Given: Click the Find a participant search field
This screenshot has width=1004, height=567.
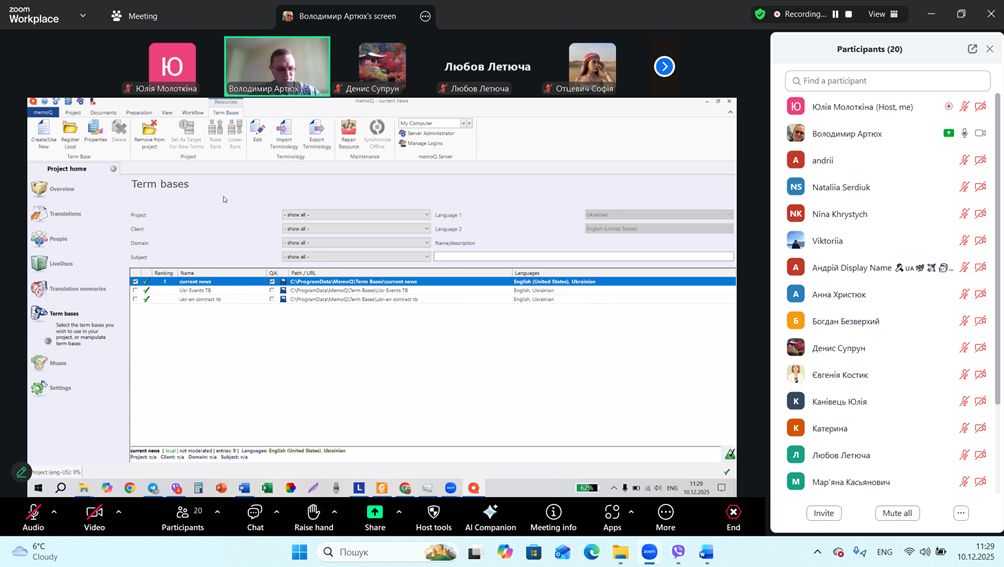Looking at the screenshot, I should (x=887, y=80).
